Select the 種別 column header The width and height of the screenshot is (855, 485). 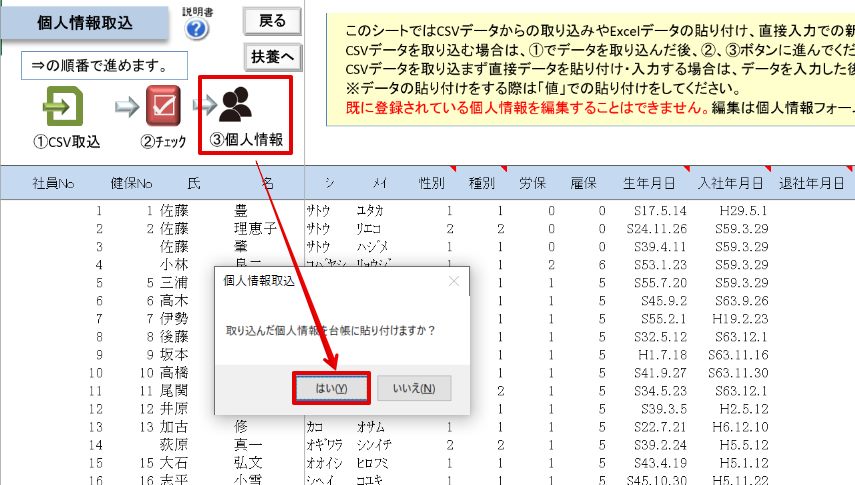(x=481, y=183)
